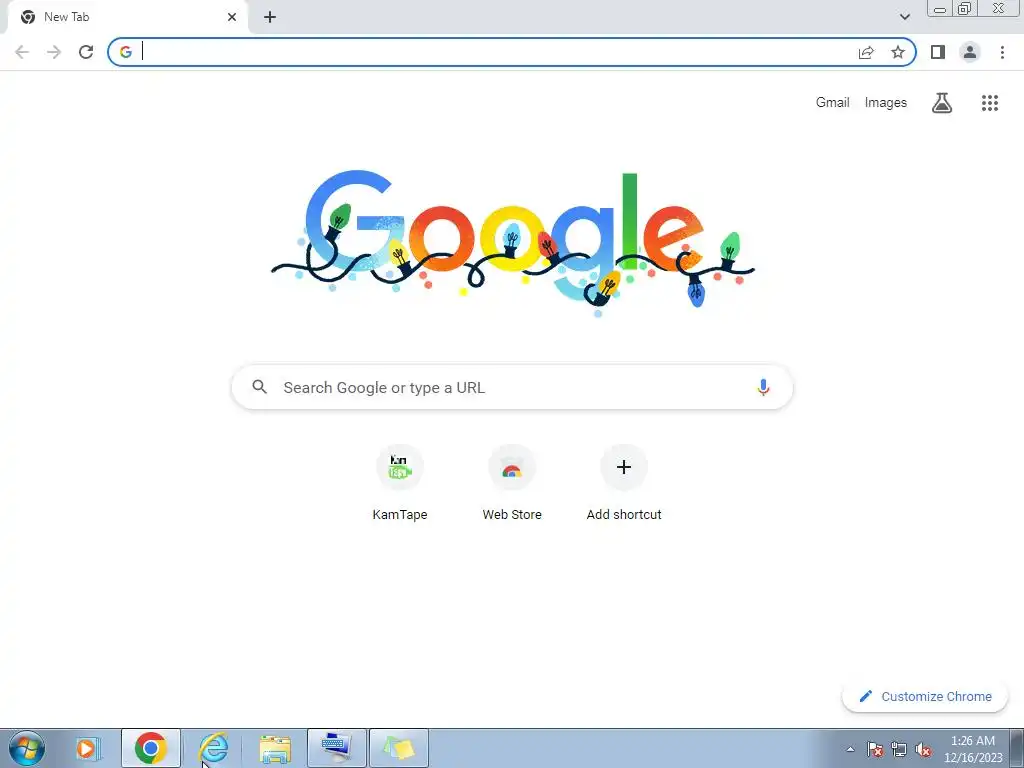
Task: Minimize the Chrome window
Action: pos(940,9)
